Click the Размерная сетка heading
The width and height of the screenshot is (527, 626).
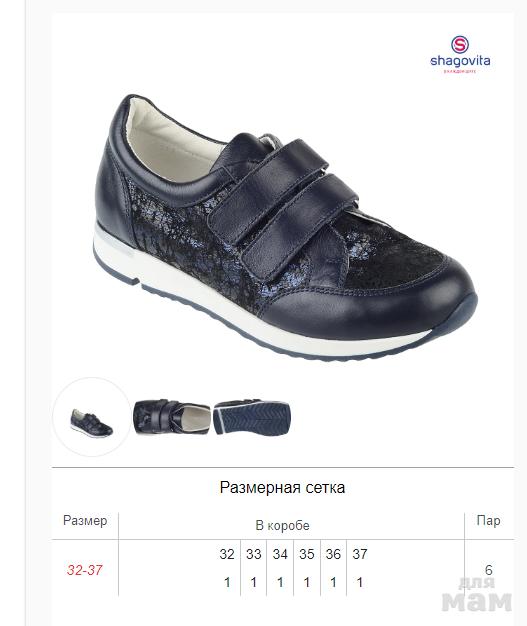282,487
